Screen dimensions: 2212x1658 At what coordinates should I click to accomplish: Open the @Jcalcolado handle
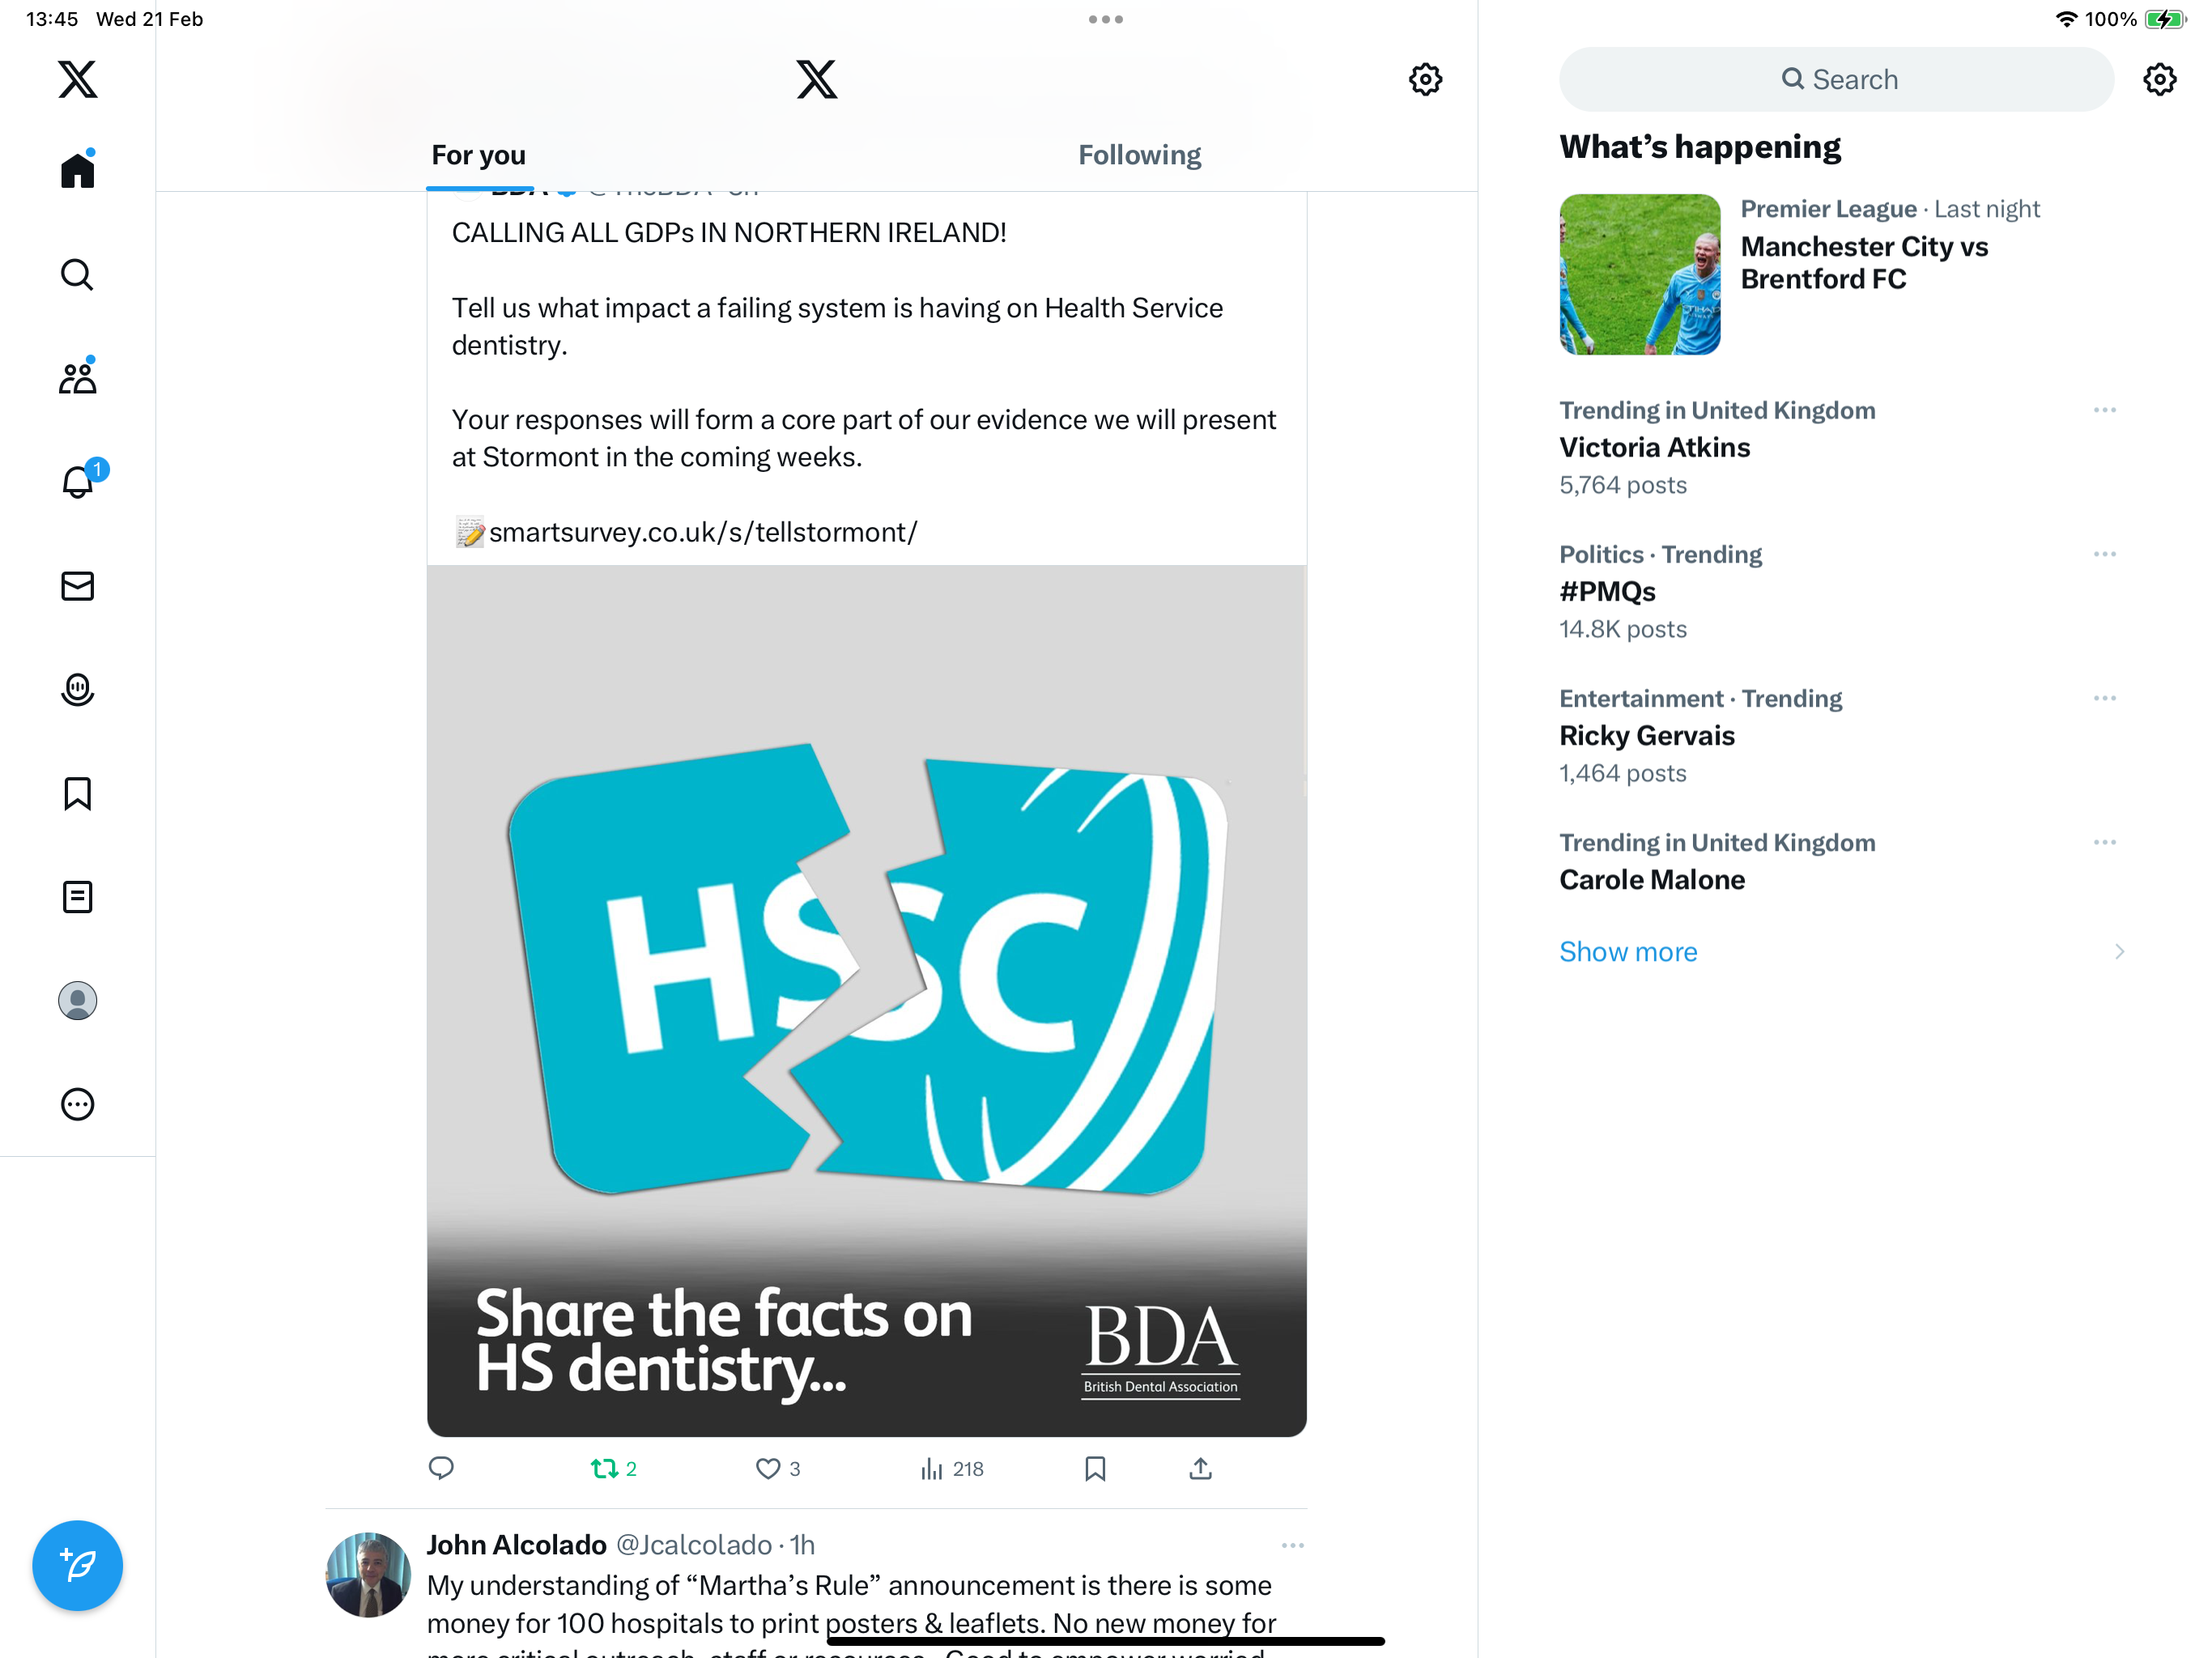coord(693,1545)
